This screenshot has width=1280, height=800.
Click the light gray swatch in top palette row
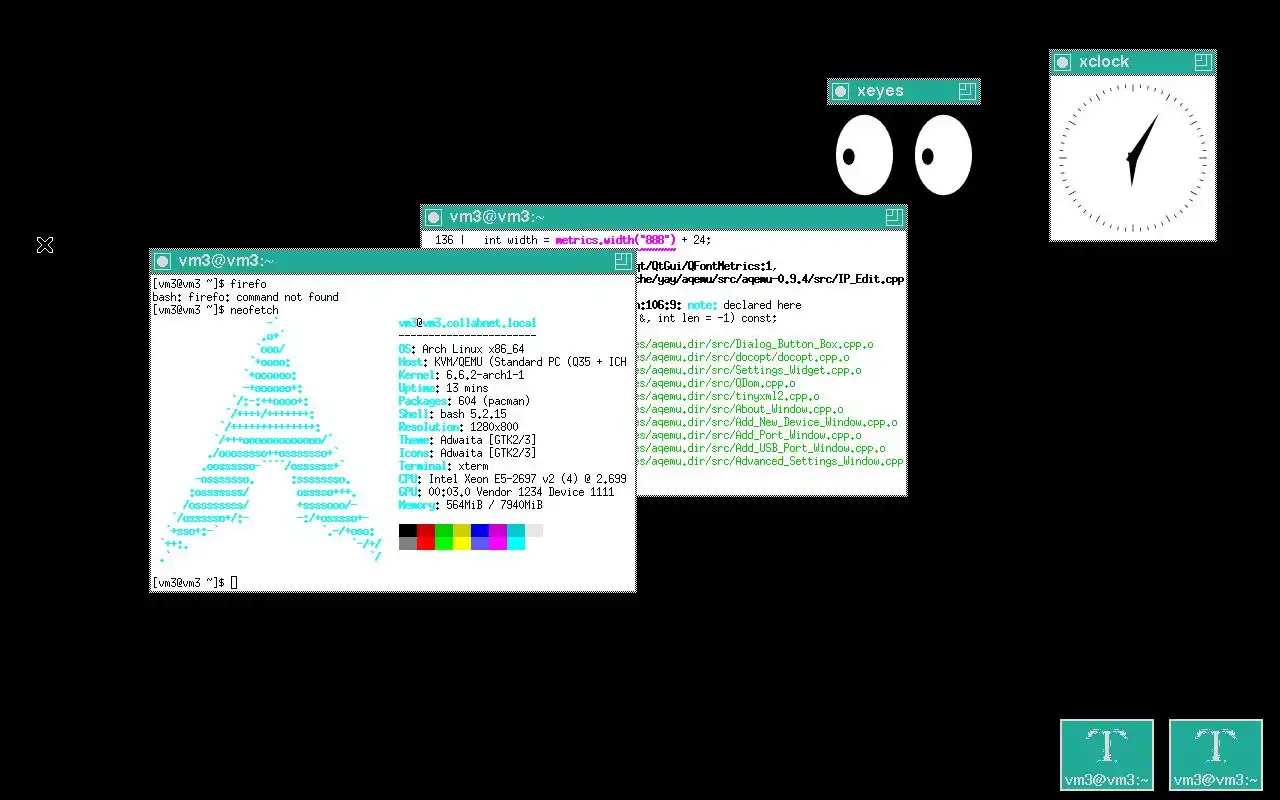(x=534, y=530)
